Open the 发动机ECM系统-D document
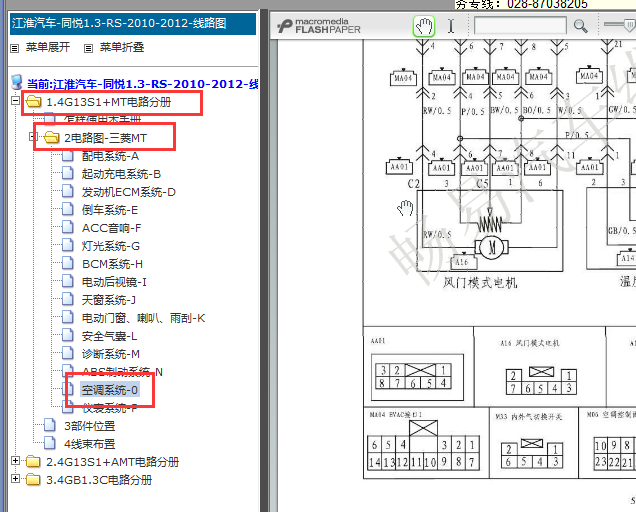The image size is (636, 512). (x=129, y=192)
